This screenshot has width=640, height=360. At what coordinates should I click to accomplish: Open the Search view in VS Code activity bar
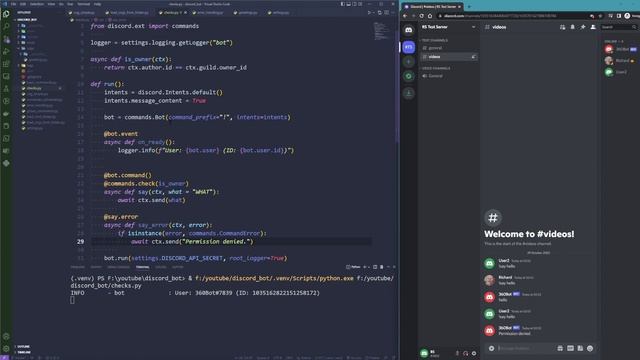pyautogui.click(x=6, y=27)
